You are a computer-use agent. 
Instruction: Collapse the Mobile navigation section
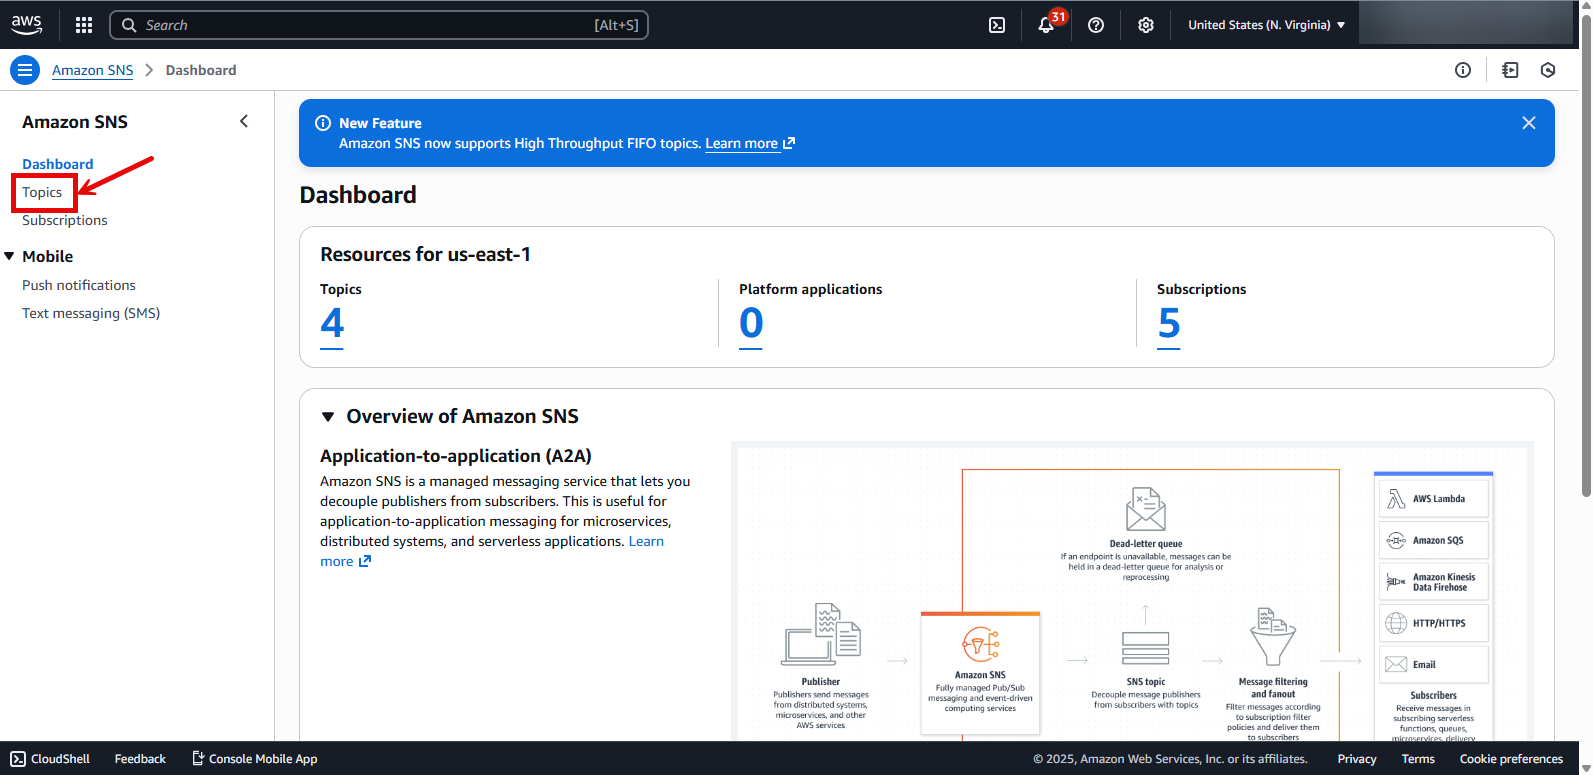pos(10,257)
